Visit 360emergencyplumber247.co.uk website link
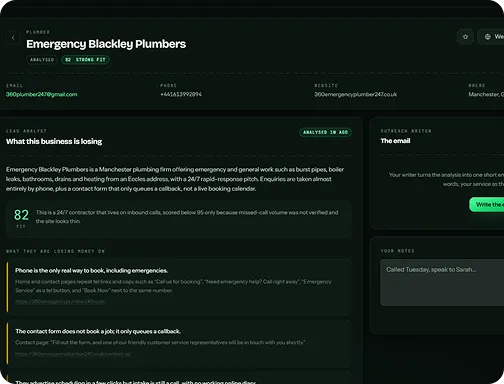Image resolution: width=504 pixels, height=384 pixels. (356, 94)
